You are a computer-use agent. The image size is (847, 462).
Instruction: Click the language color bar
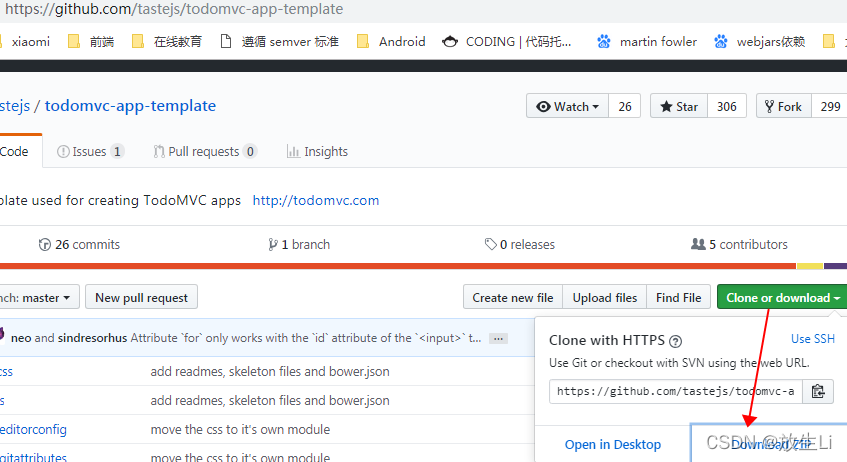coord(400,266)
